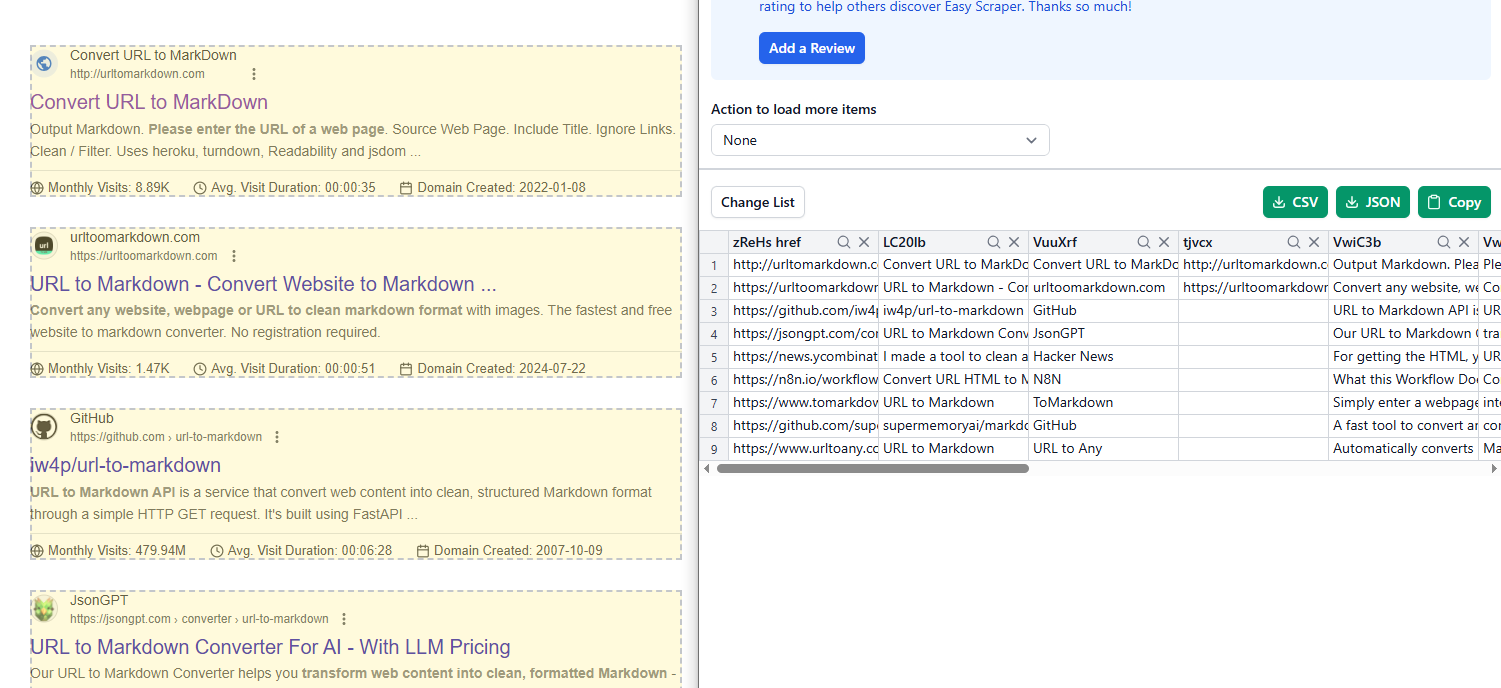This screenshot has width=1501, height=688.
Task: Select the 'What this Workflow Do' table cell
Action: click(x=1403, y=379)
